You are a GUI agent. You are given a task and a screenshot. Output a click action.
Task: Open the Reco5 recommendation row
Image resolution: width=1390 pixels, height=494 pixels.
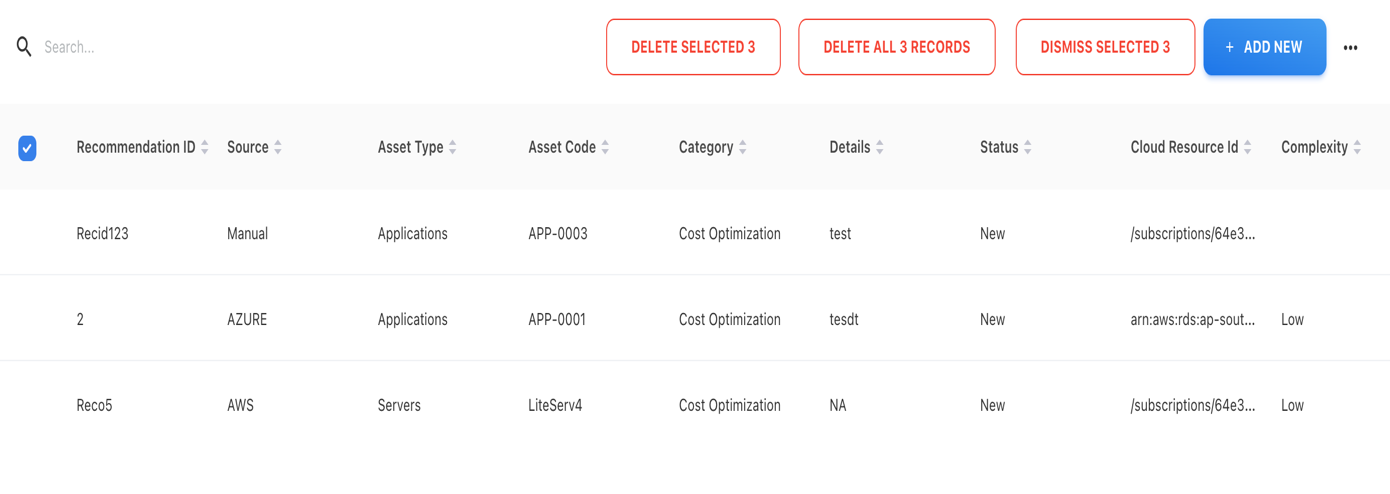(x=94, y=405)
